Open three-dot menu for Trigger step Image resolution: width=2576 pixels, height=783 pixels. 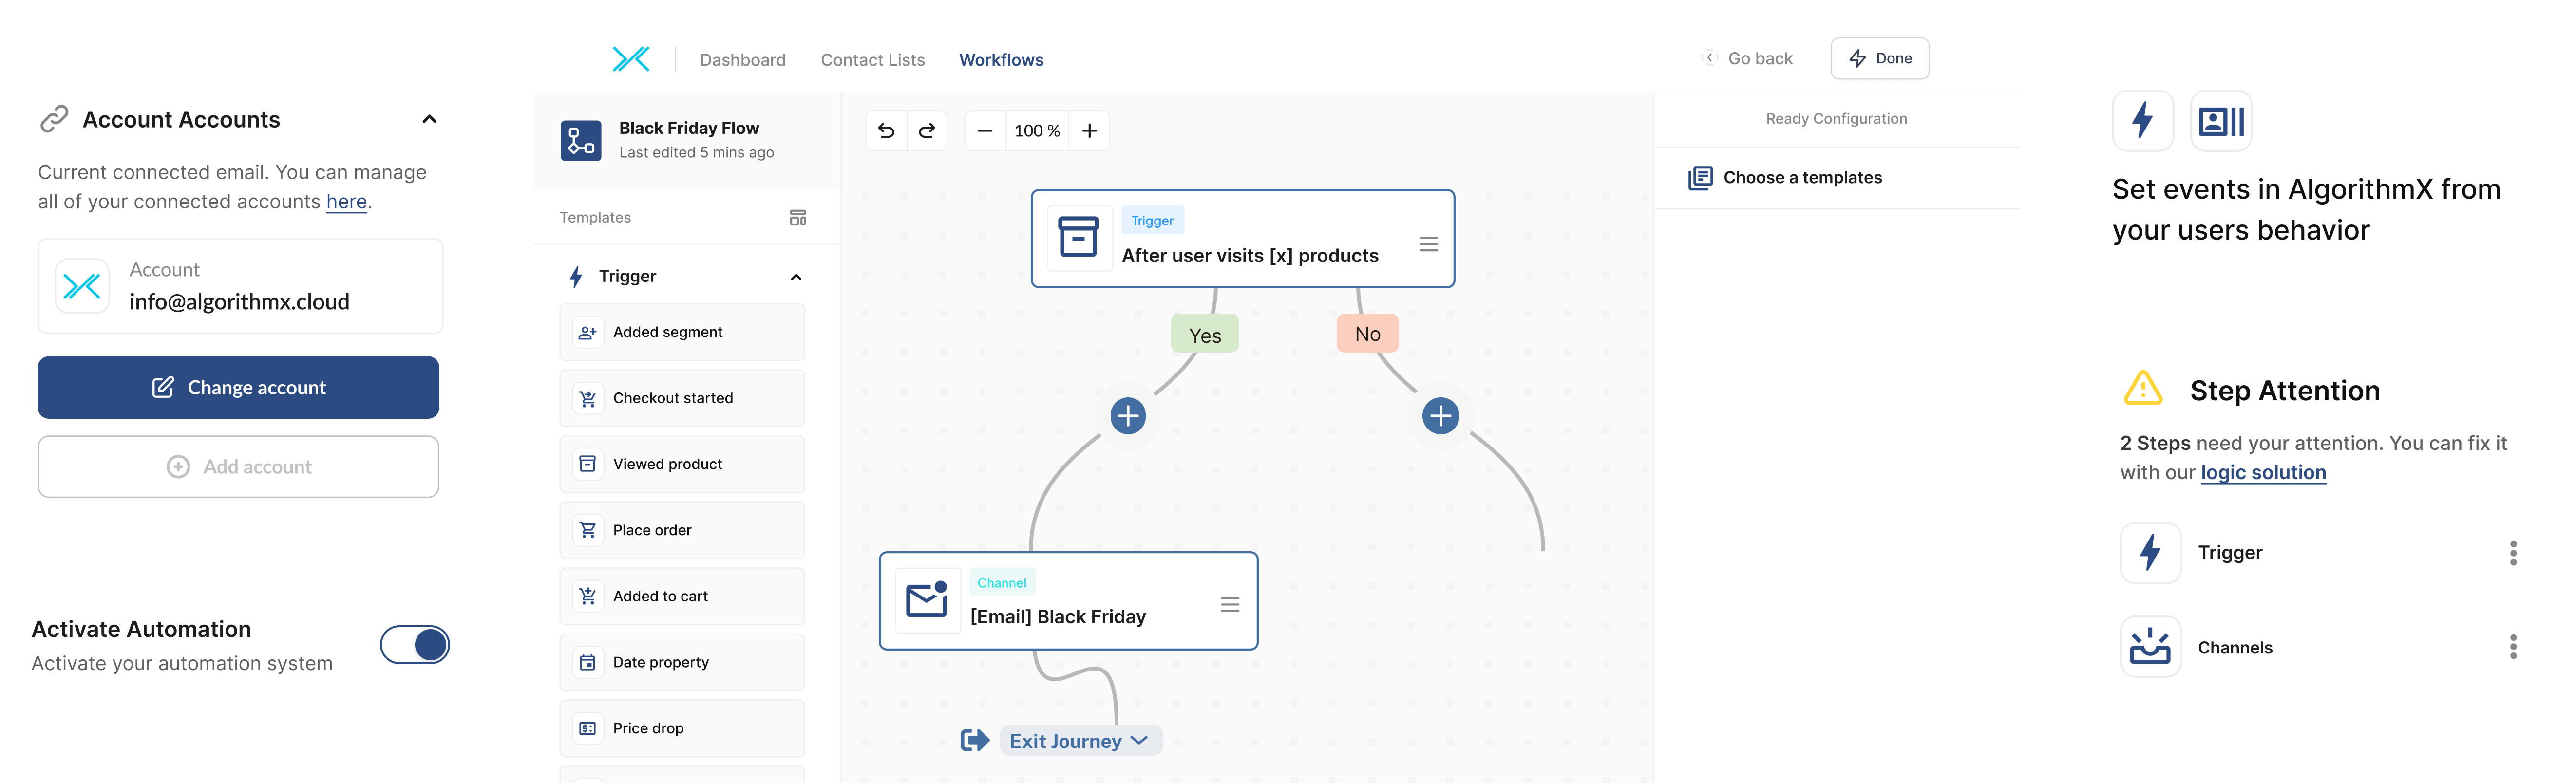[2512, 553]
